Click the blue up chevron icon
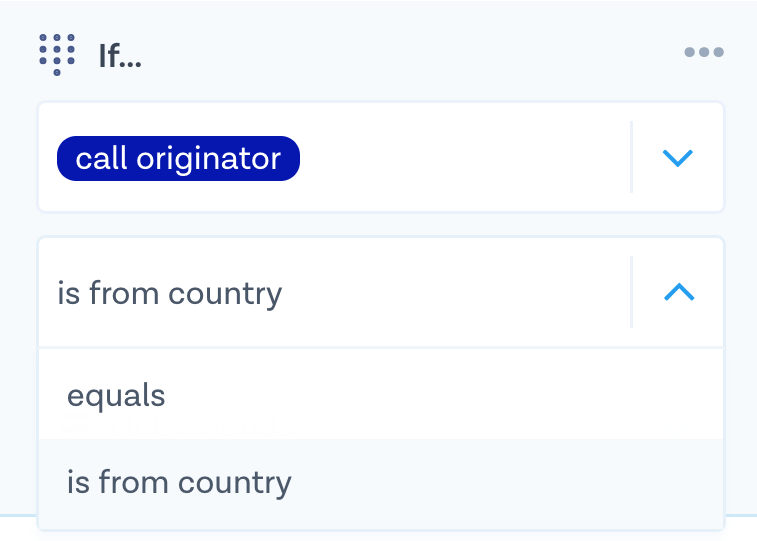 (x=678, y=292)
